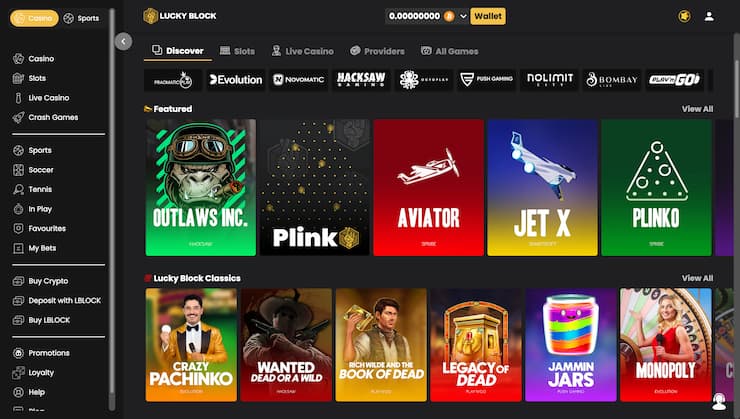This screenshot has height=419, width=740.
Task: Open the Live Casino tab
Action: tap(303, 51)
